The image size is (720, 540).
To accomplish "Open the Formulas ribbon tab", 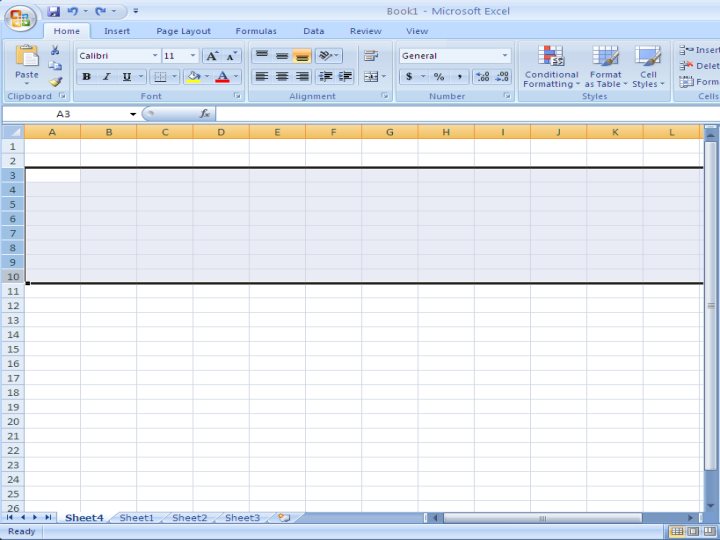I will point(256,31).
